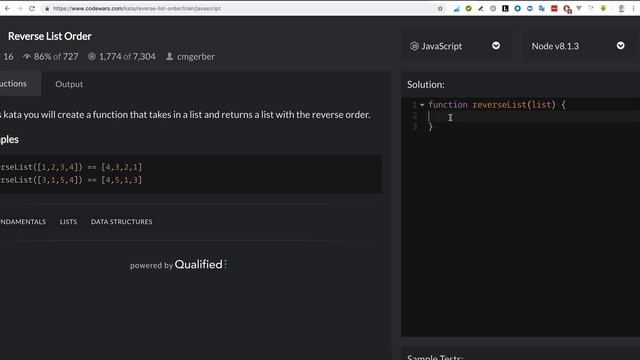The height and width of the screenshot is (360, 640).
Task: Click the reverseList function name in editor
Action: tap(500, 105)
